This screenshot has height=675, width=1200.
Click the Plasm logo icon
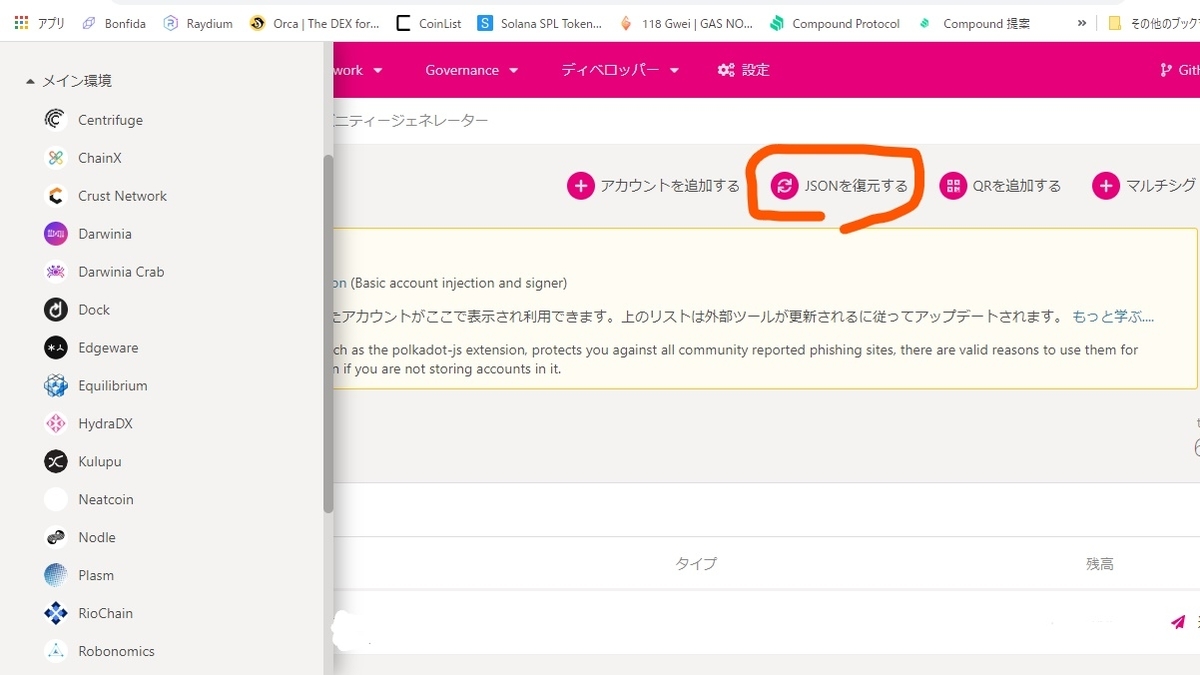56,576
